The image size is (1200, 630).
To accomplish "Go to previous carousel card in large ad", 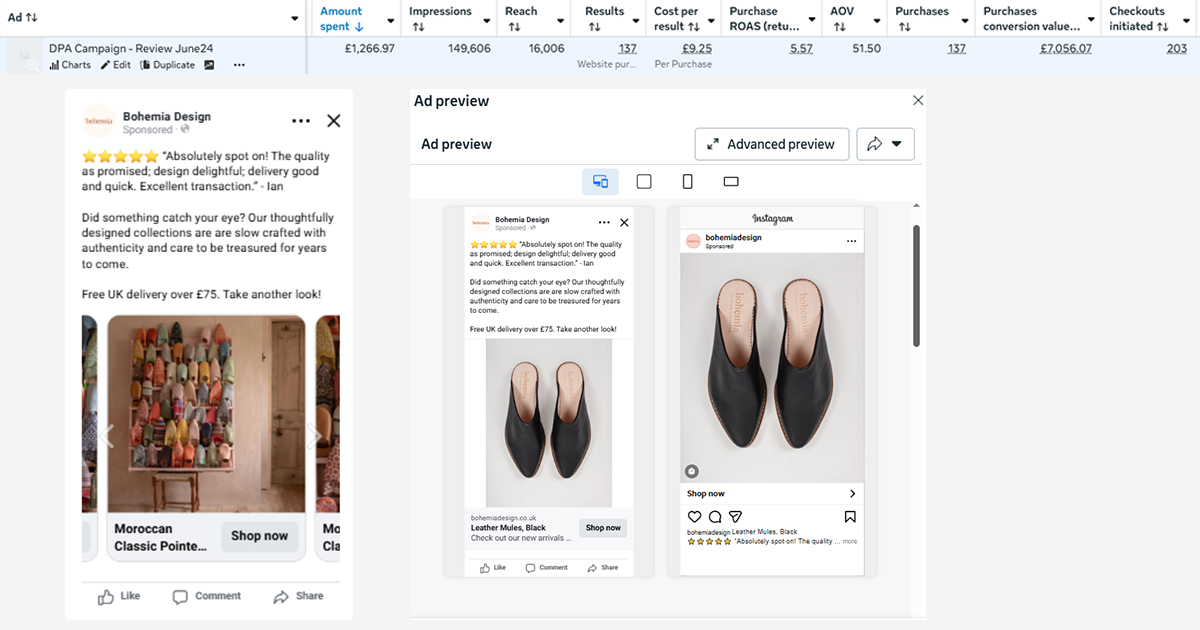I will [106, 436].
